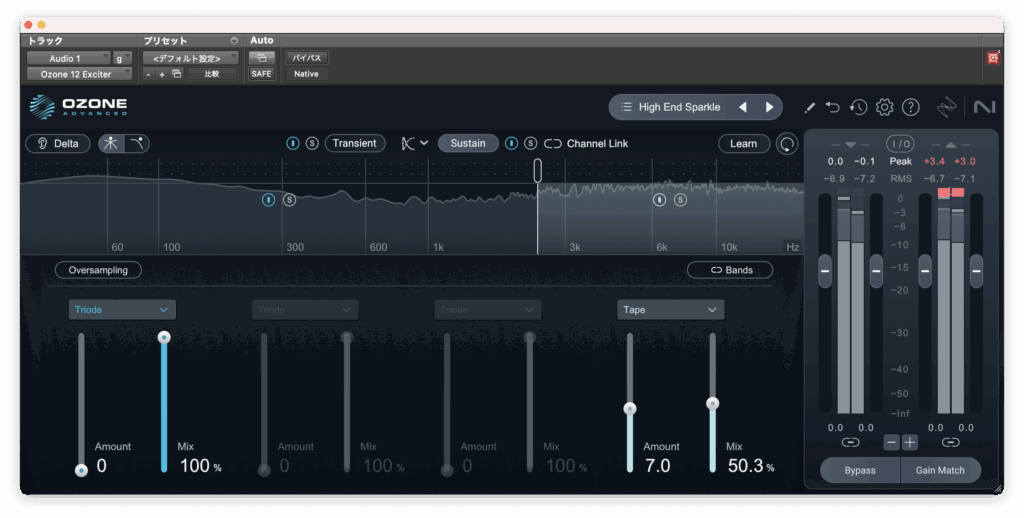Click the pencil edit icon
1024x518 pixels.
click(x=809, y=107)
